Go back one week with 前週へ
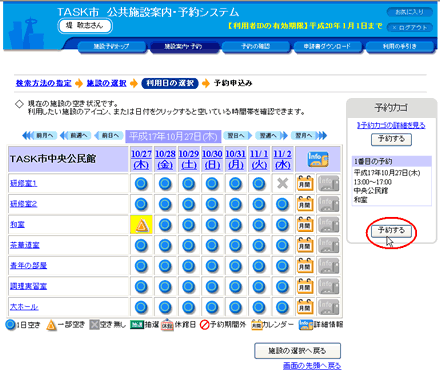This screenshot has width=440, height=378. [76, 136]
